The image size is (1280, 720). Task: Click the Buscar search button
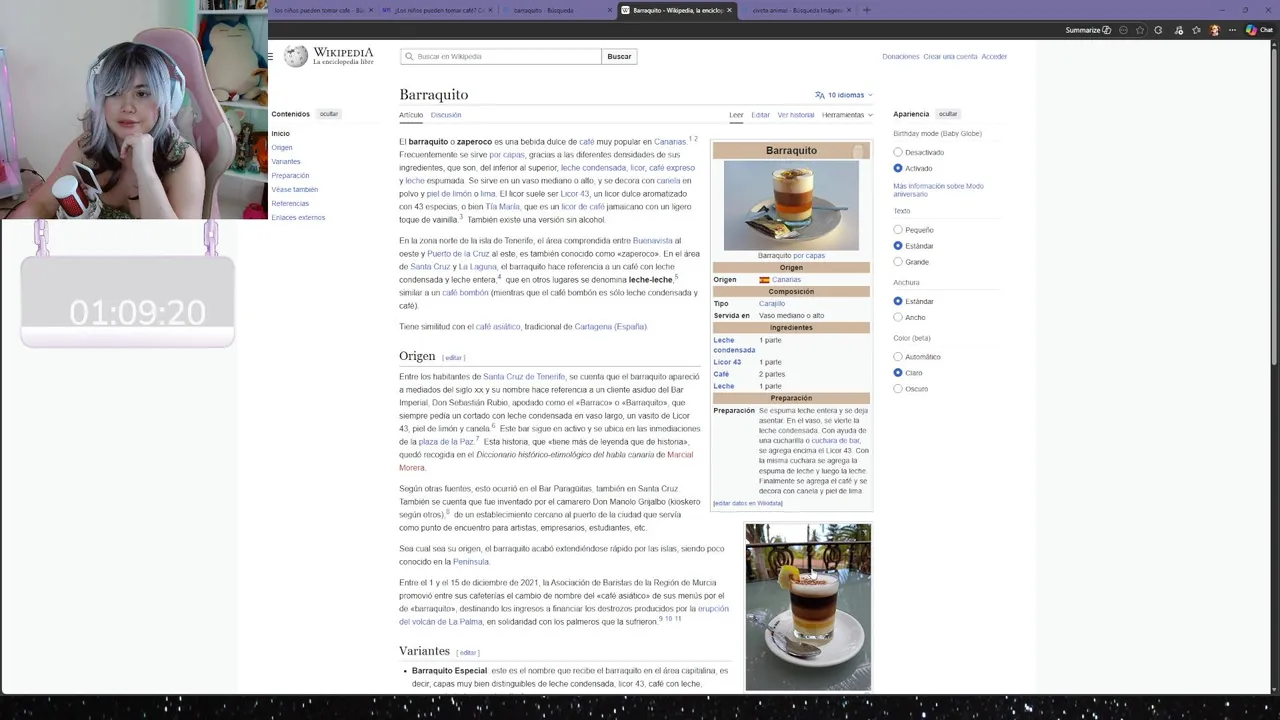tap(619, 57)
